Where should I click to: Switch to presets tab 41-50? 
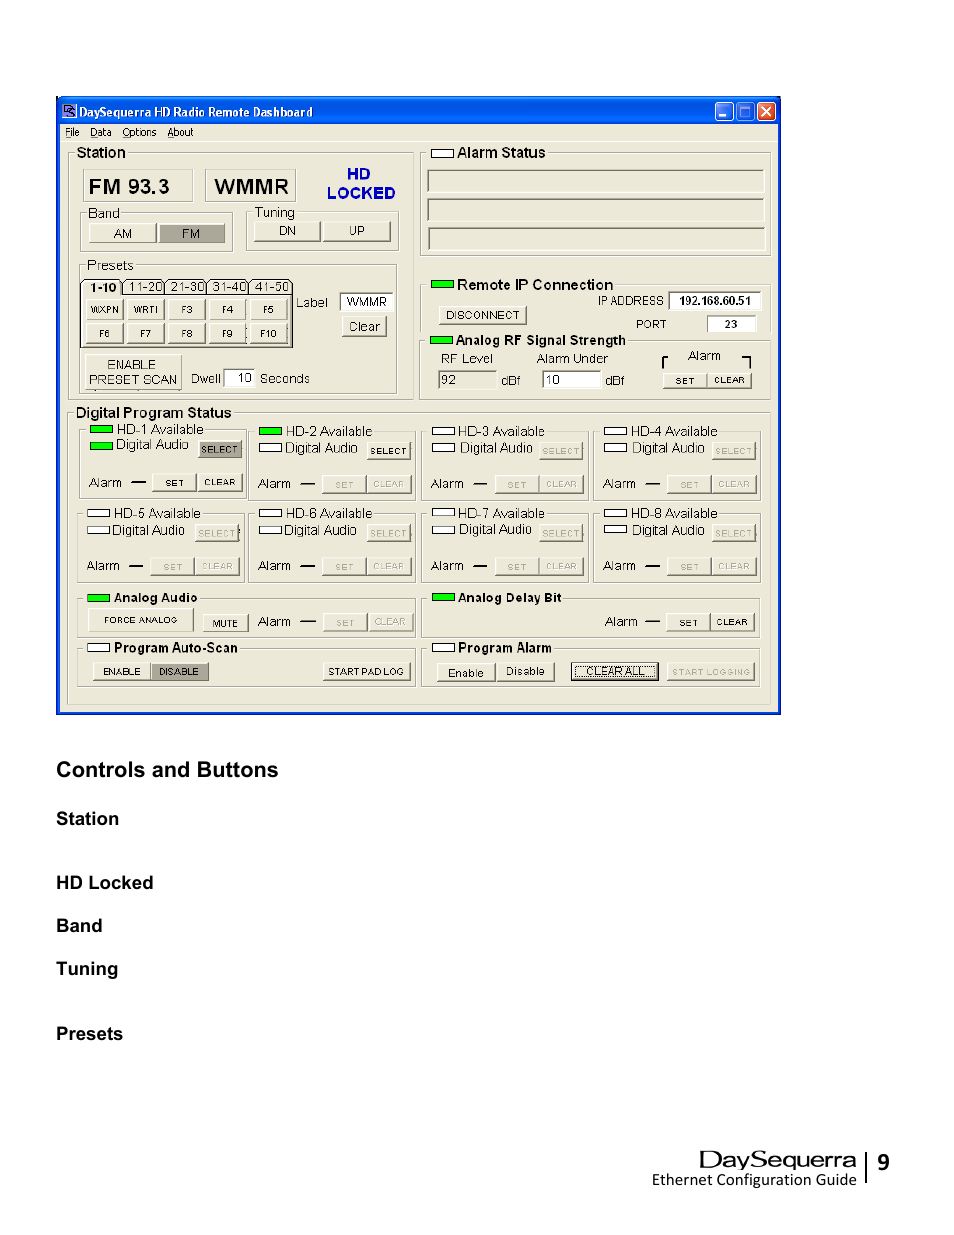[x=271, y=287]
